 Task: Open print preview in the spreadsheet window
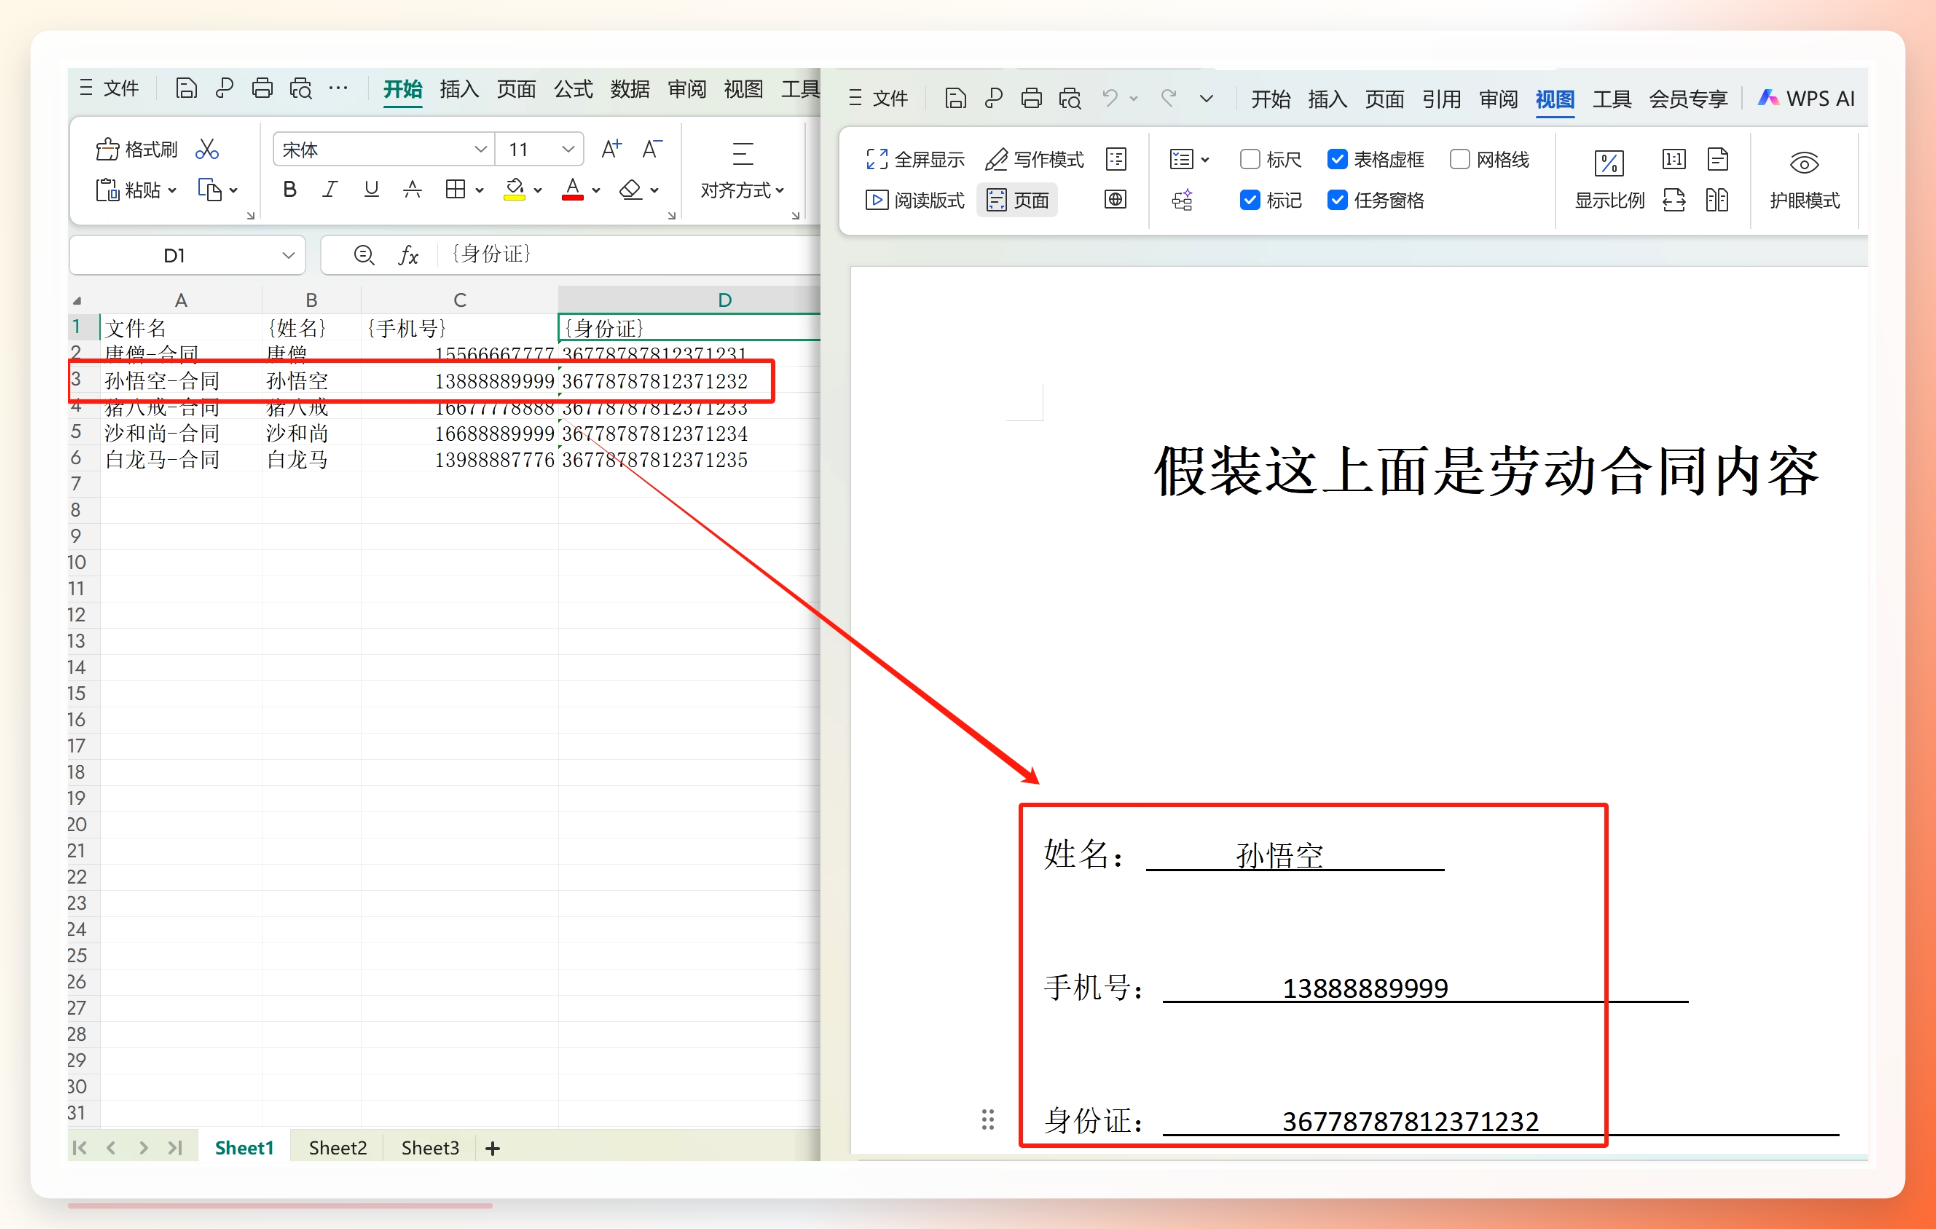coord(300,88)
